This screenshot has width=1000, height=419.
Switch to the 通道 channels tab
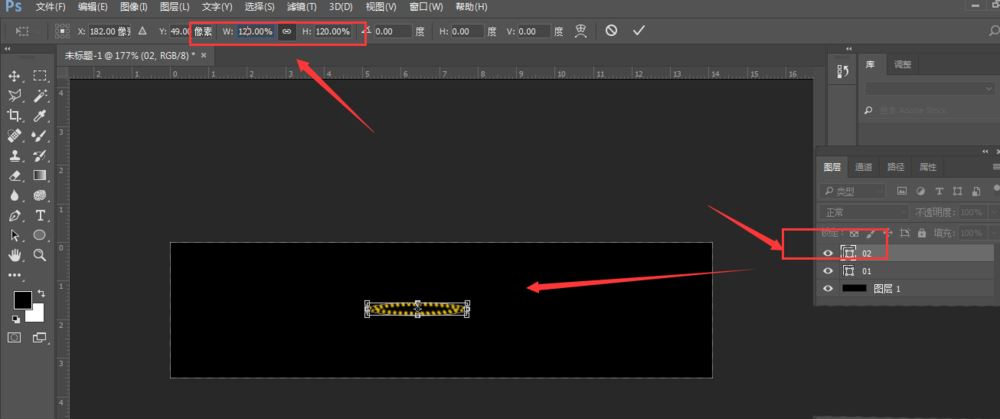coord(864,167)
